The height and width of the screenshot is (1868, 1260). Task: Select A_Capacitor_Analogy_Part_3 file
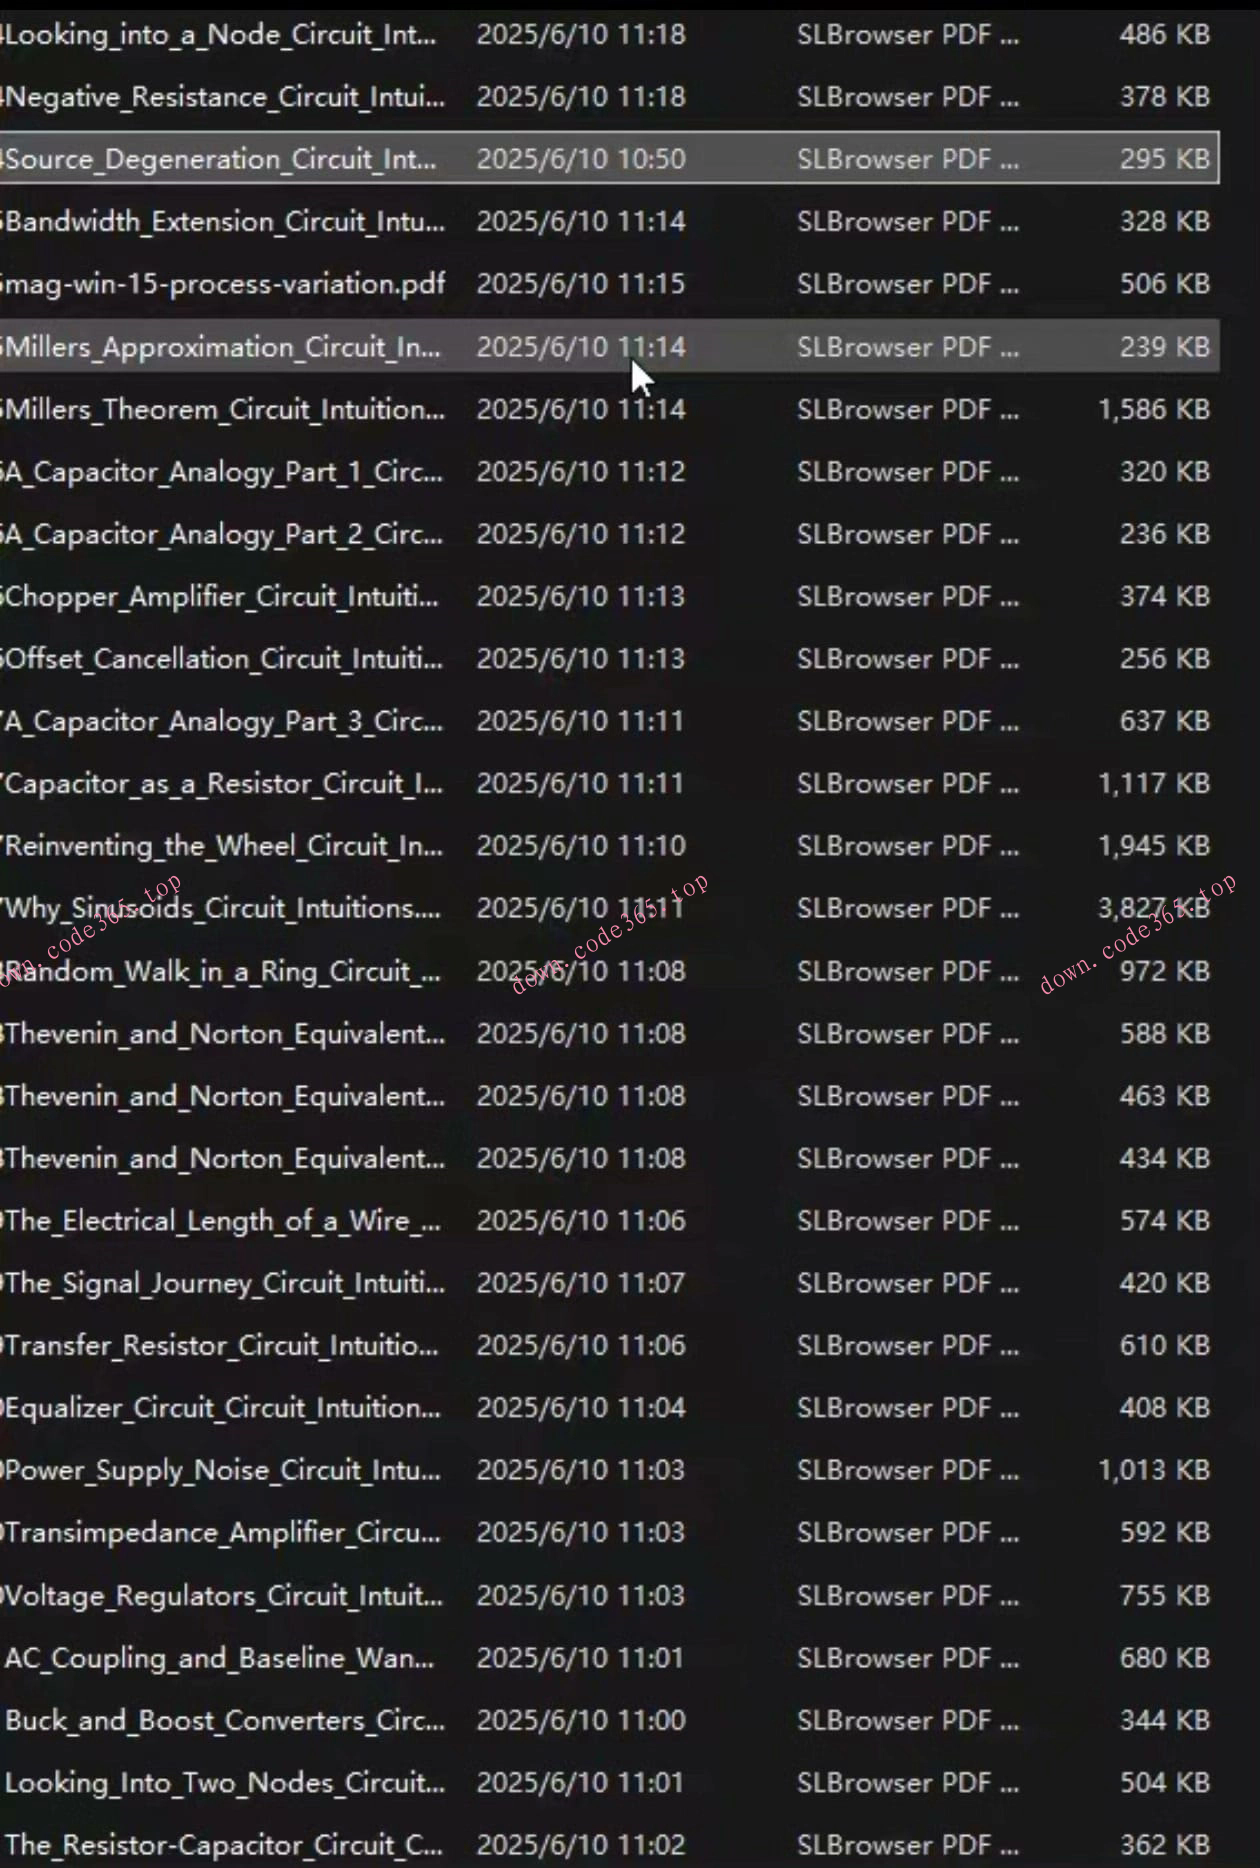[x=224, y=721]
